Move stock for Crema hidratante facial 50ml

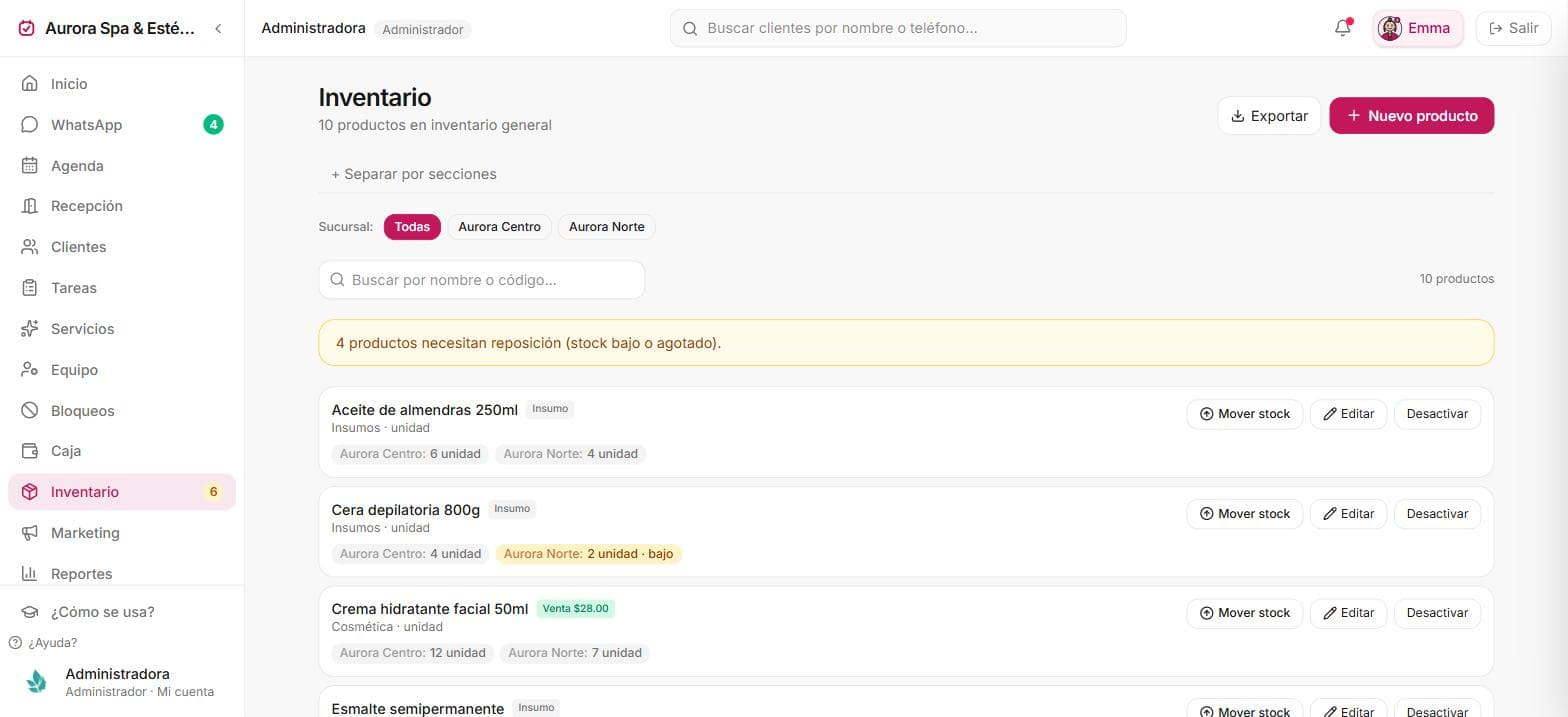(1245, 613)
